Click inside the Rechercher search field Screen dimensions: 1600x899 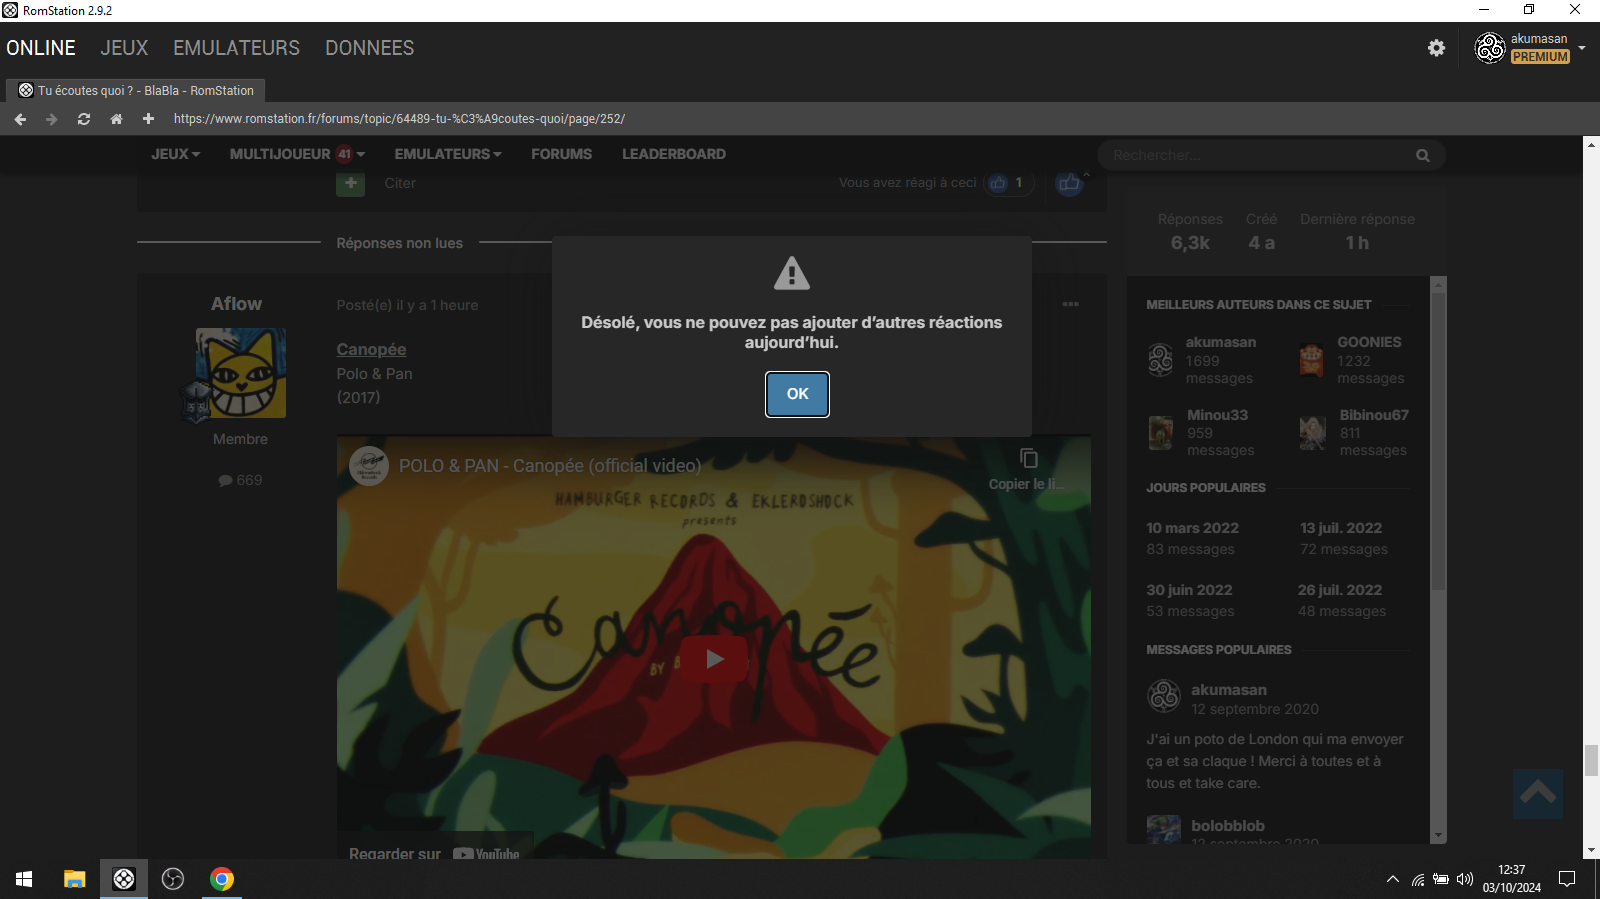click(1255, 155)
